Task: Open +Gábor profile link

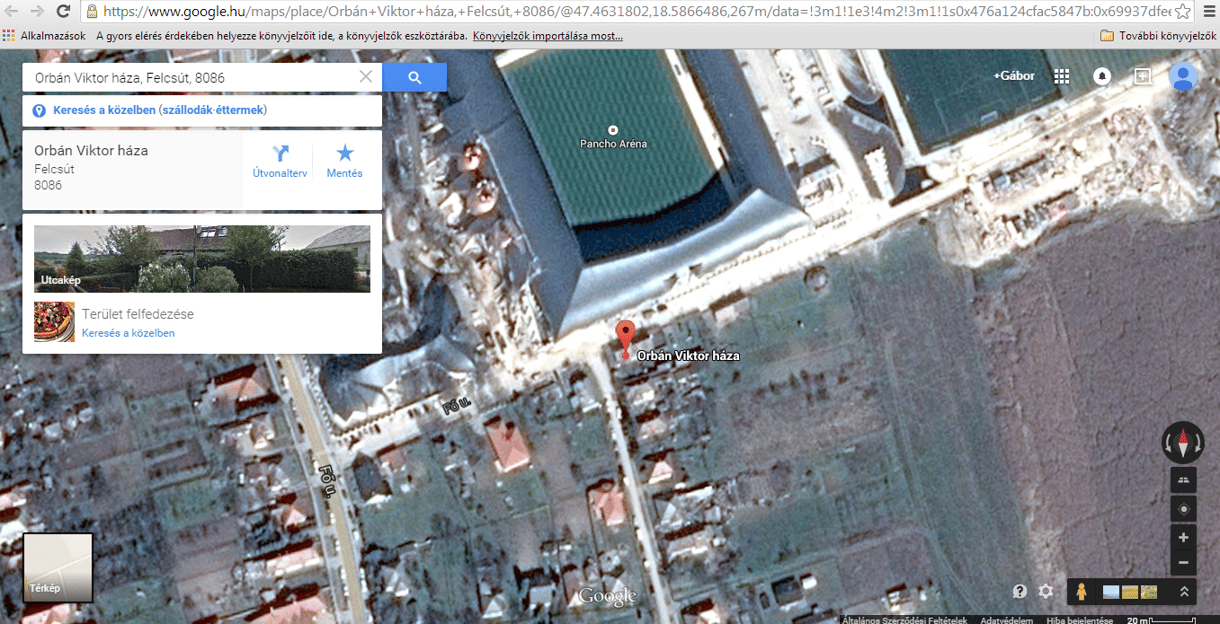Action: click(x=1014, y=76)
